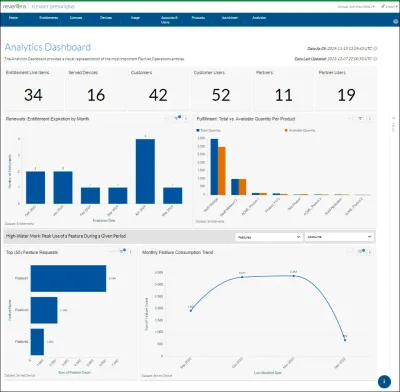Screen dimensions: 400x392
Task: Open the Administer menu
Action: coord(230,18)
